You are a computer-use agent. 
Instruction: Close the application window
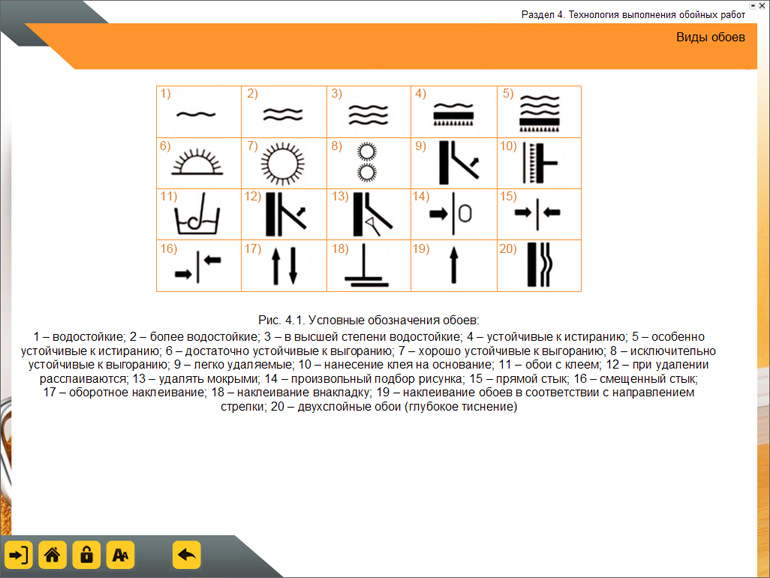click(763, 5)
